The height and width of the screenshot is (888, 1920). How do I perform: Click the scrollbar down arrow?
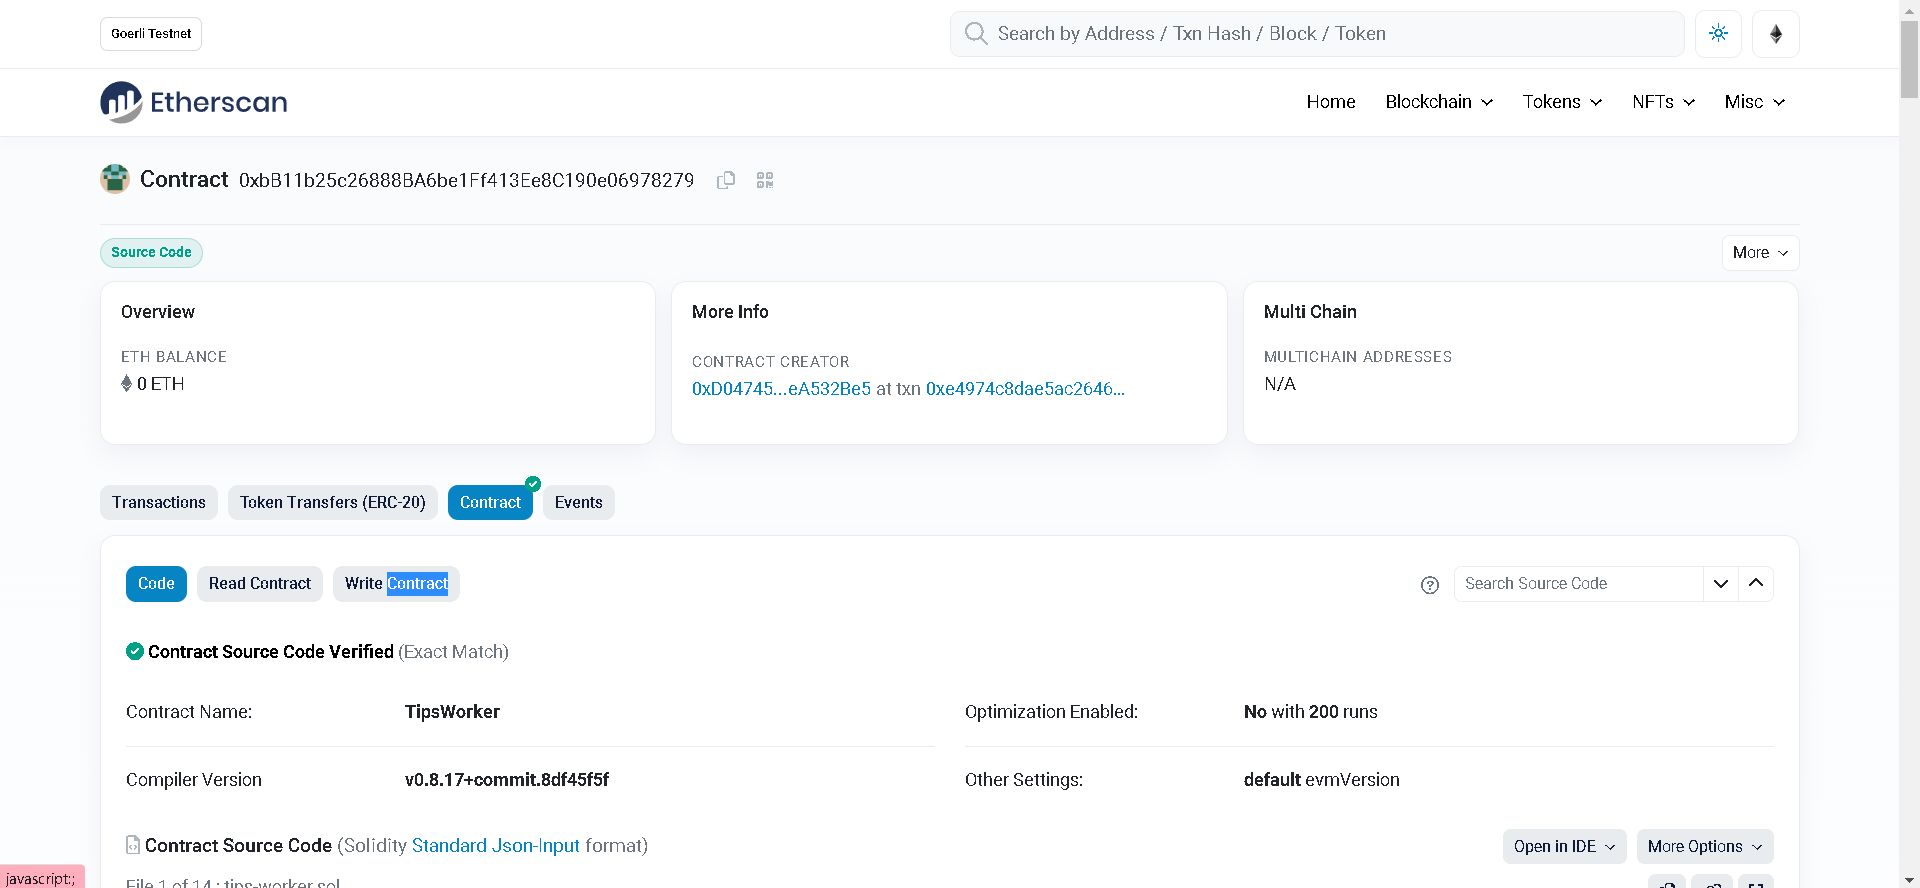[x=1909, y=880]
